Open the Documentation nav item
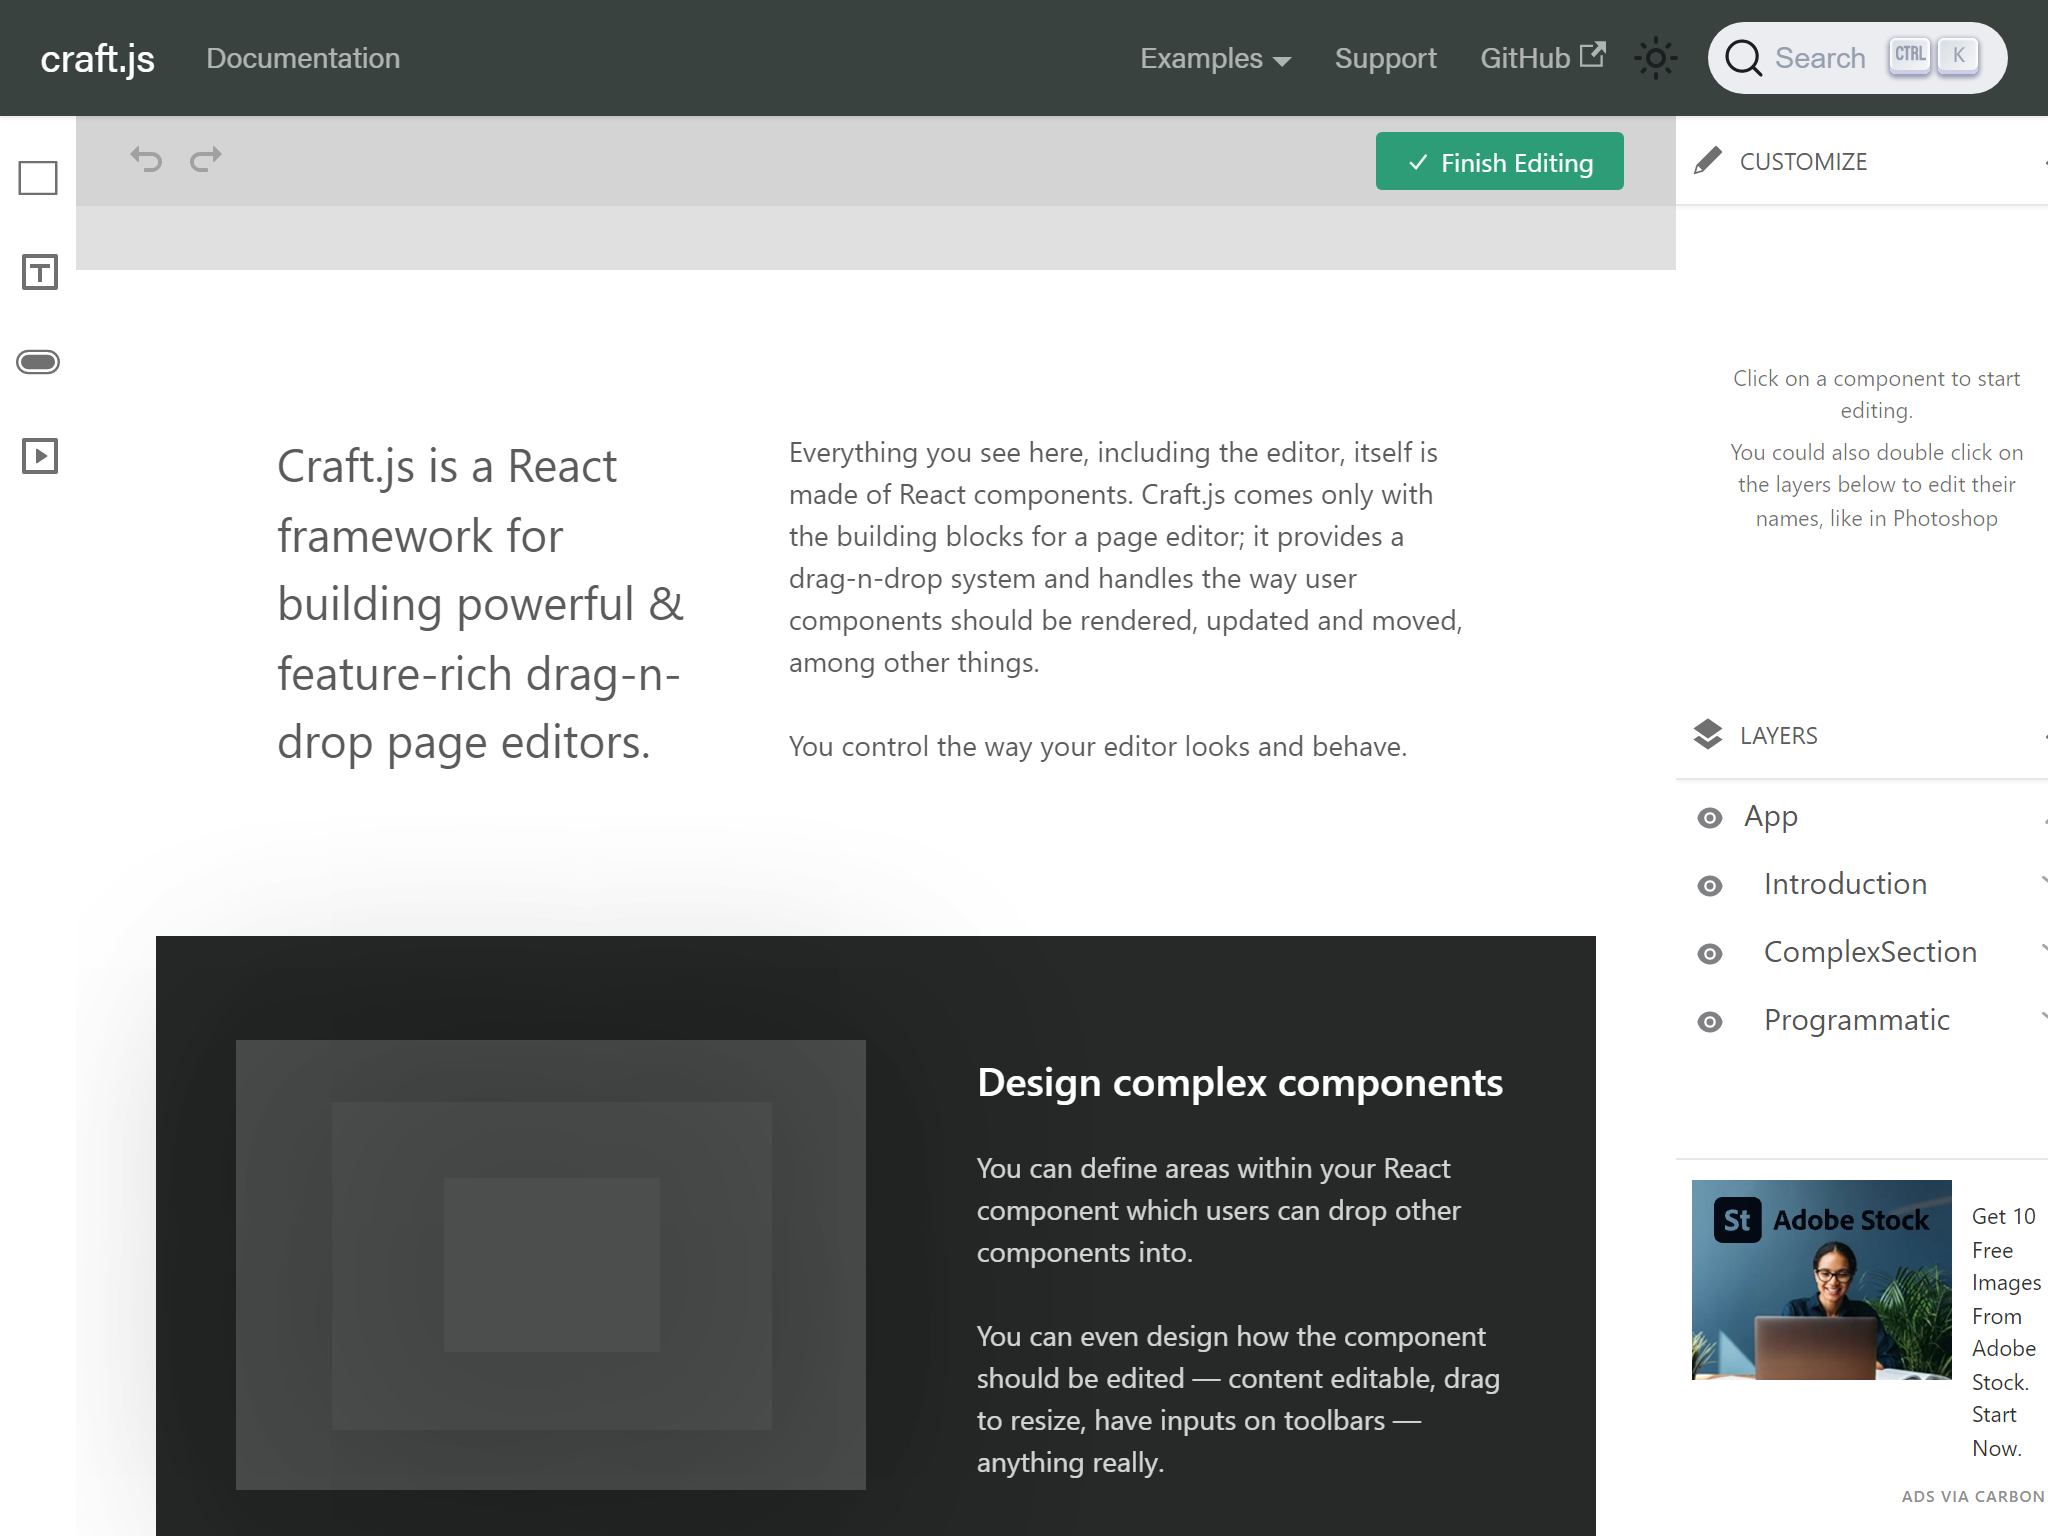 click(303, 58)
